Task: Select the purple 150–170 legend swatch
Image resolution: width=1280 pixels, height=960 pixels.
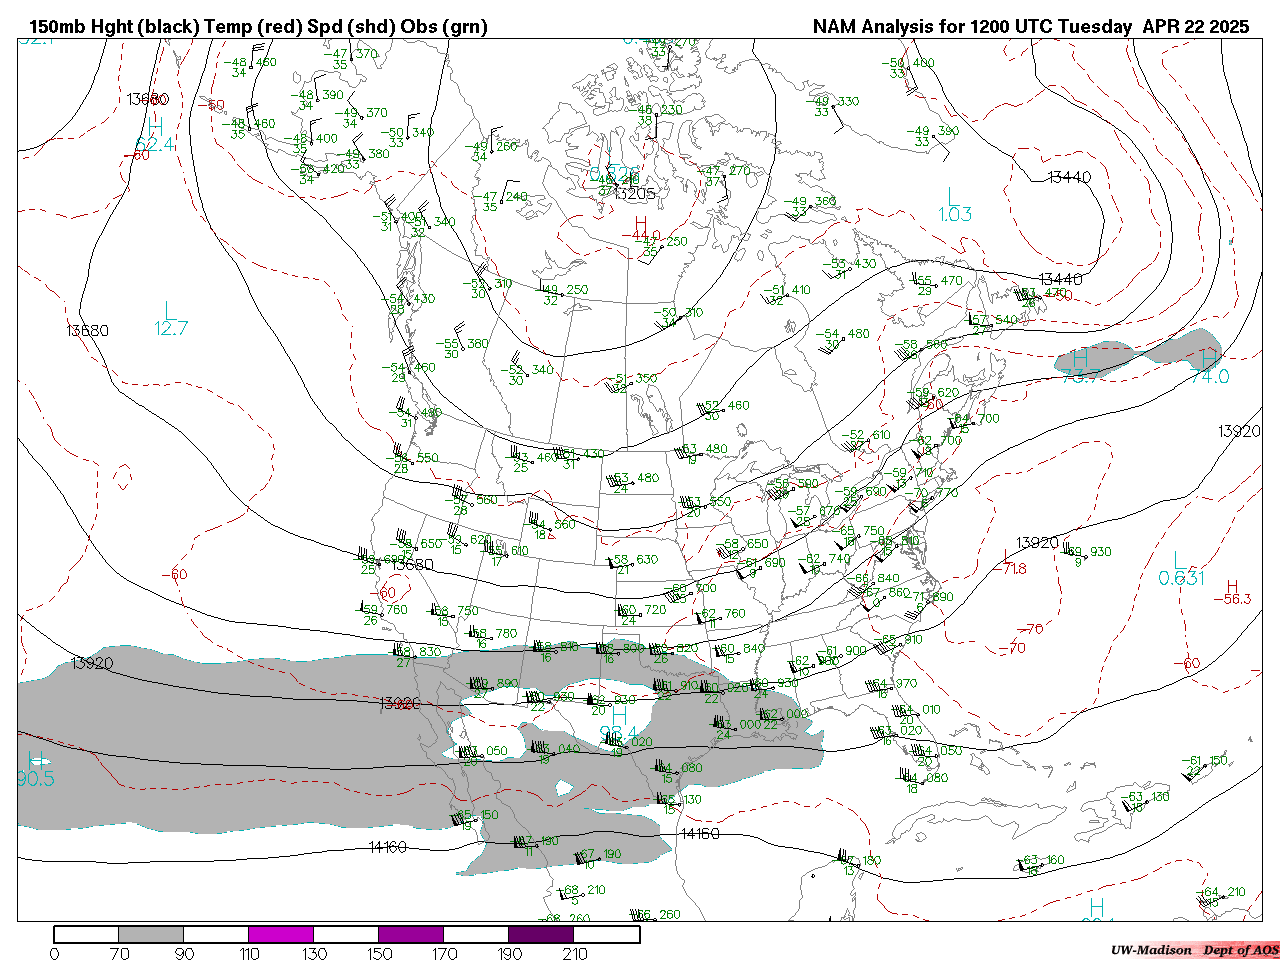Action: pos(411,934)
